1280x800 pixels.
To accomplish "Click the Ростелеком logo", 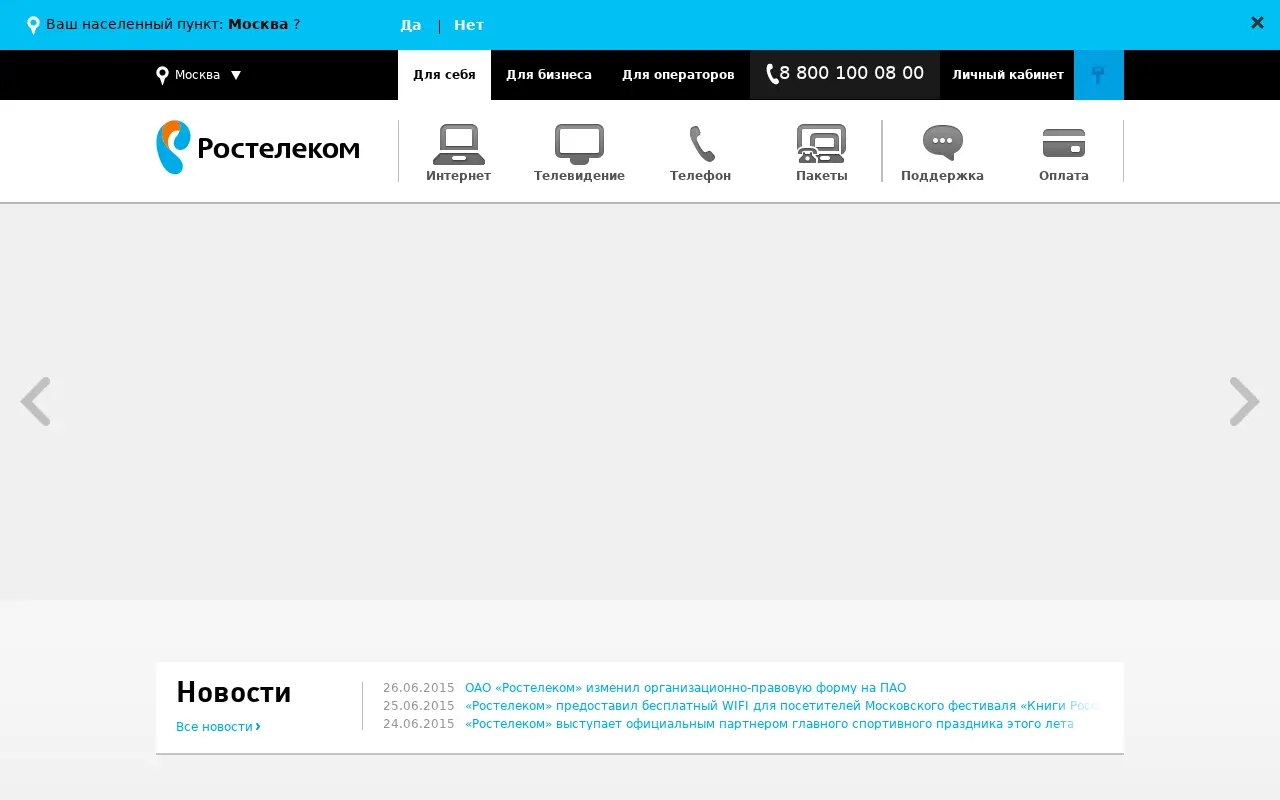I will pos(258,147).
